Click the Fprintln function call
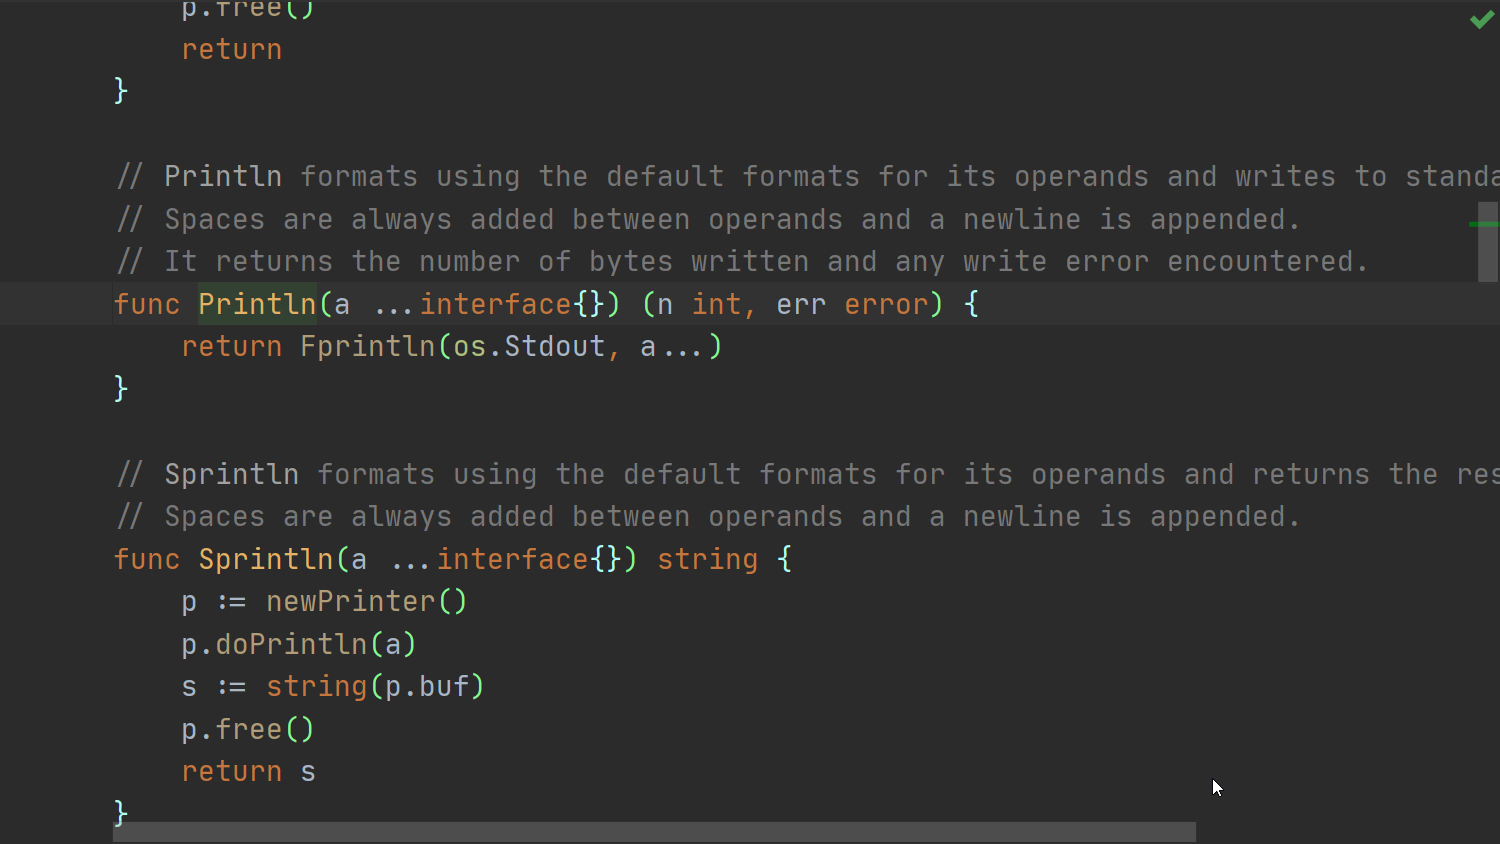The image size is (1500, 844). tap(367, 347)
